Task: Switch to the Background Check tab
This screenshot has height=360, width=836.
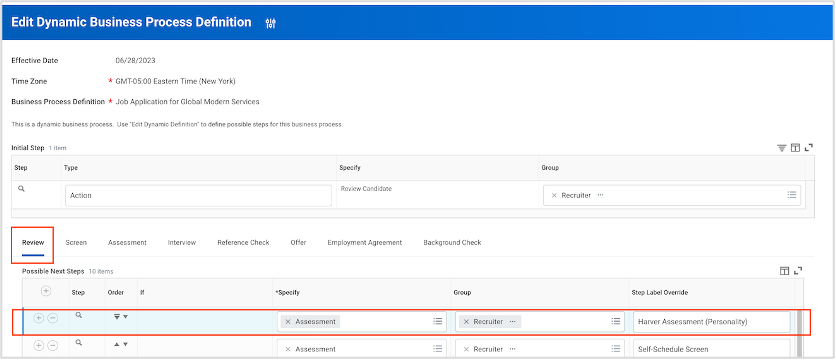Action: click(452, 243)
